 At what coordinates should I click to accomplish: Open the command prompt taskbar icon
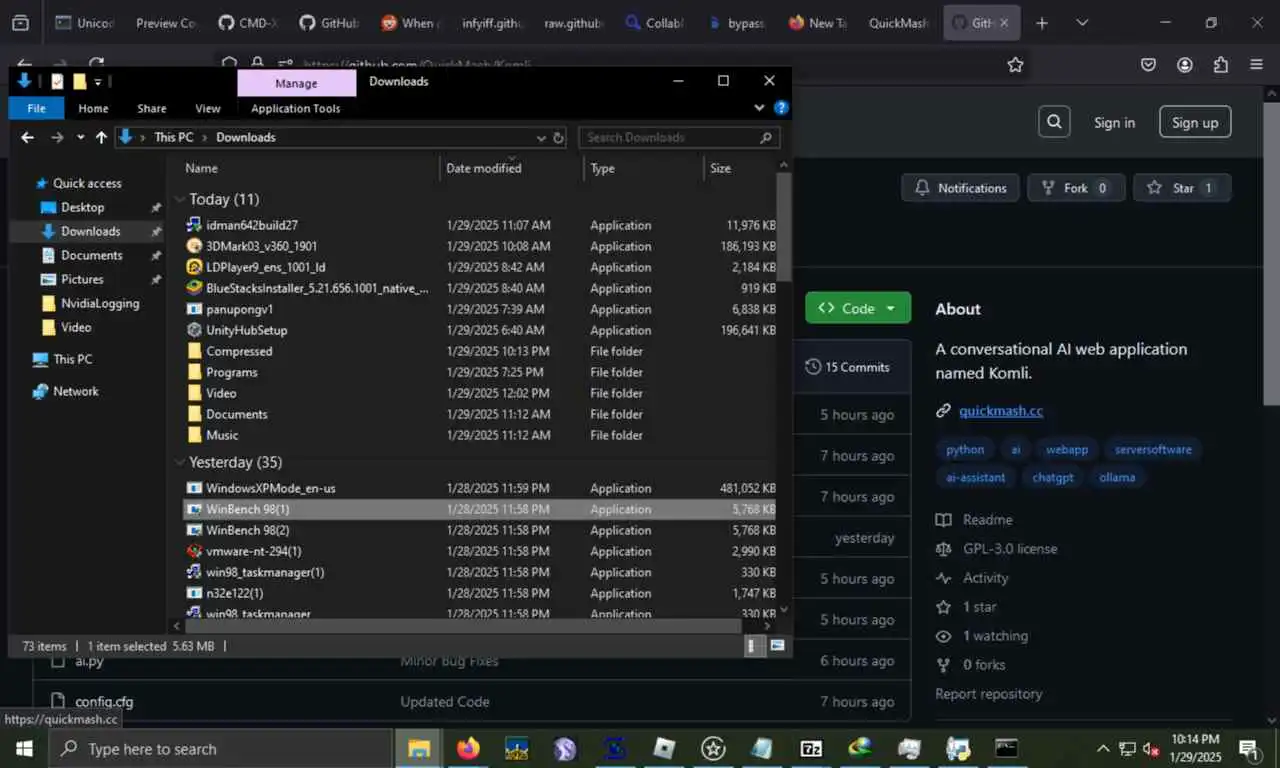pos(1006,748)
